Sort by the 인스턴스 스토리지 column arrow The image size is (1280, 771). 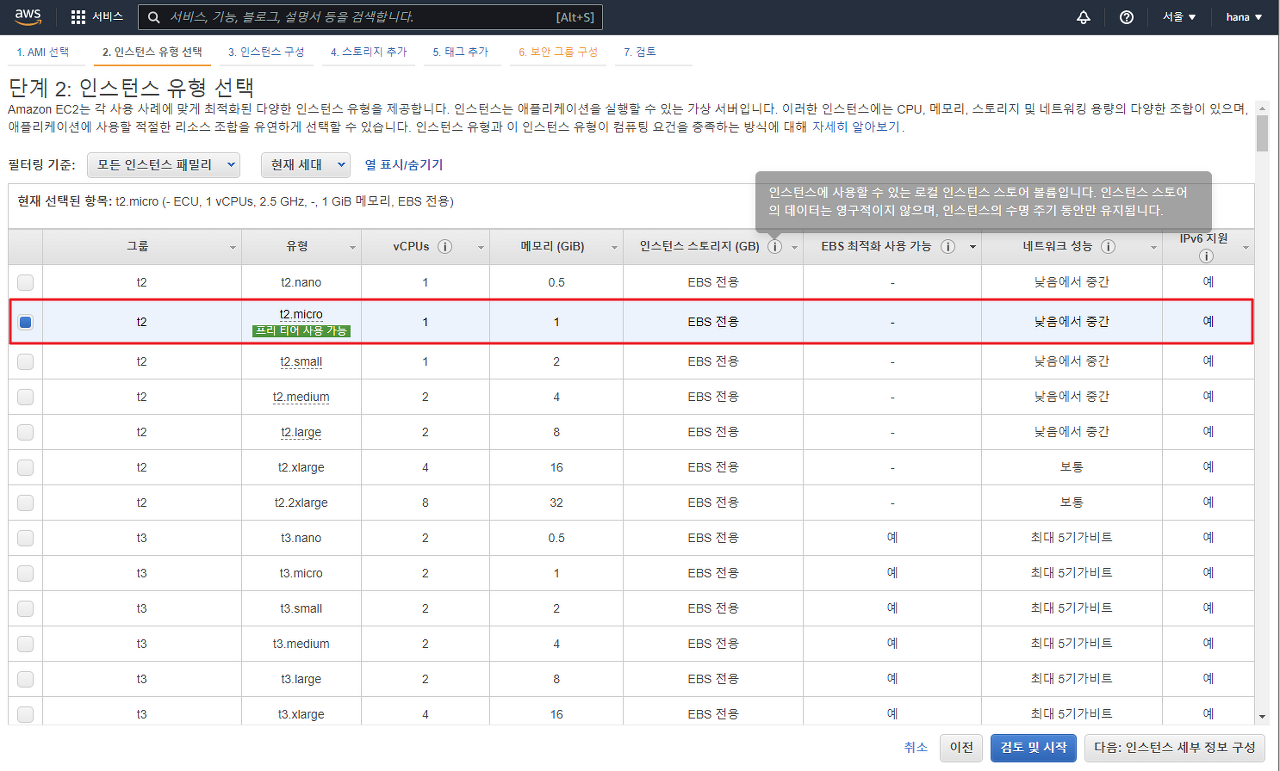click(795, 247)
